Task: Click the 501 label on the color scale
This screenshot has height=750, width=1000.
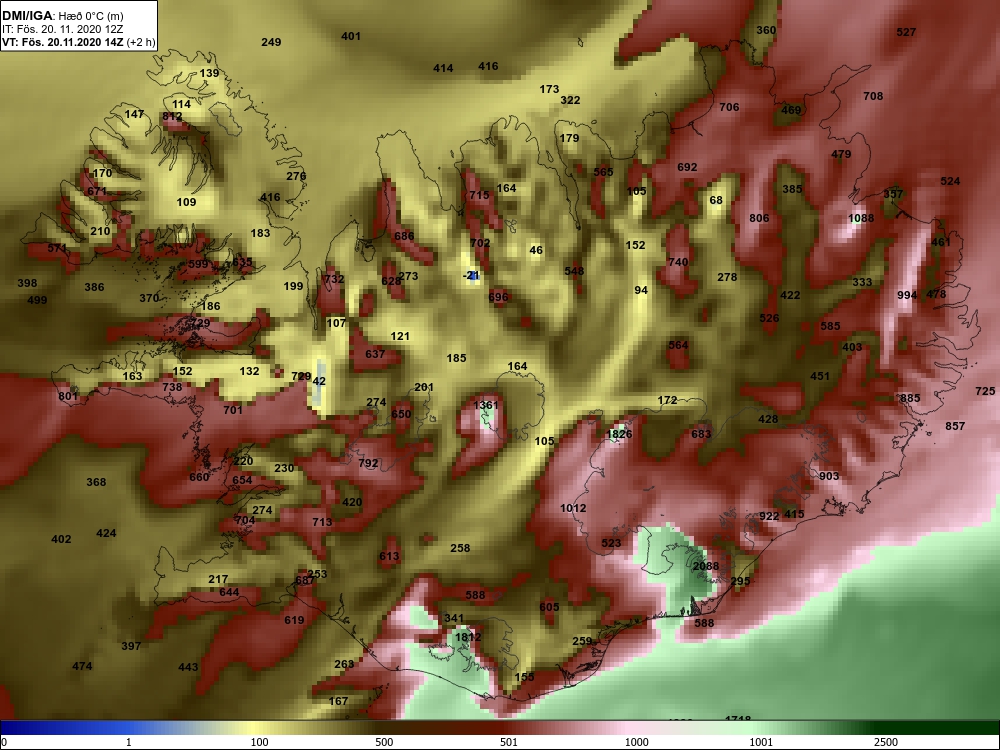Action: [509, 742]
